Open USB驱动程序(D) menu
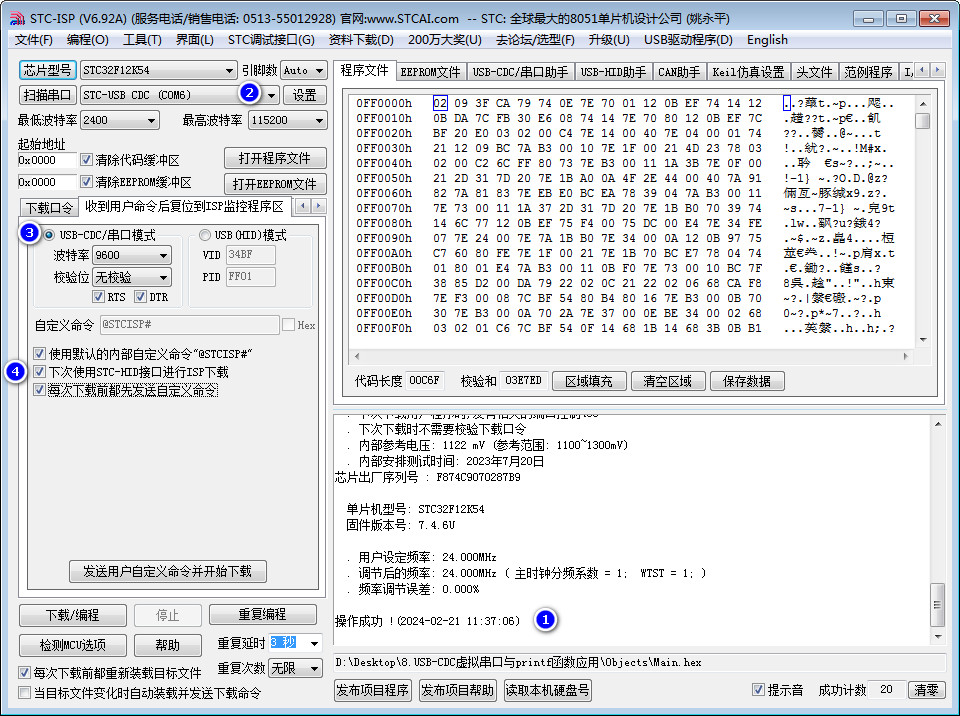960x716 pixels. (688, 40)
